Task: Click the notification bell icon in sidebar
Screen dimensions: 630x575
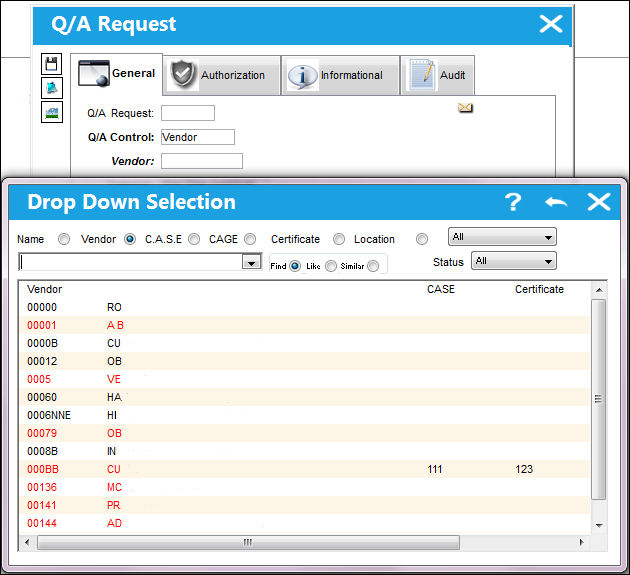Action: click(51, 88)
